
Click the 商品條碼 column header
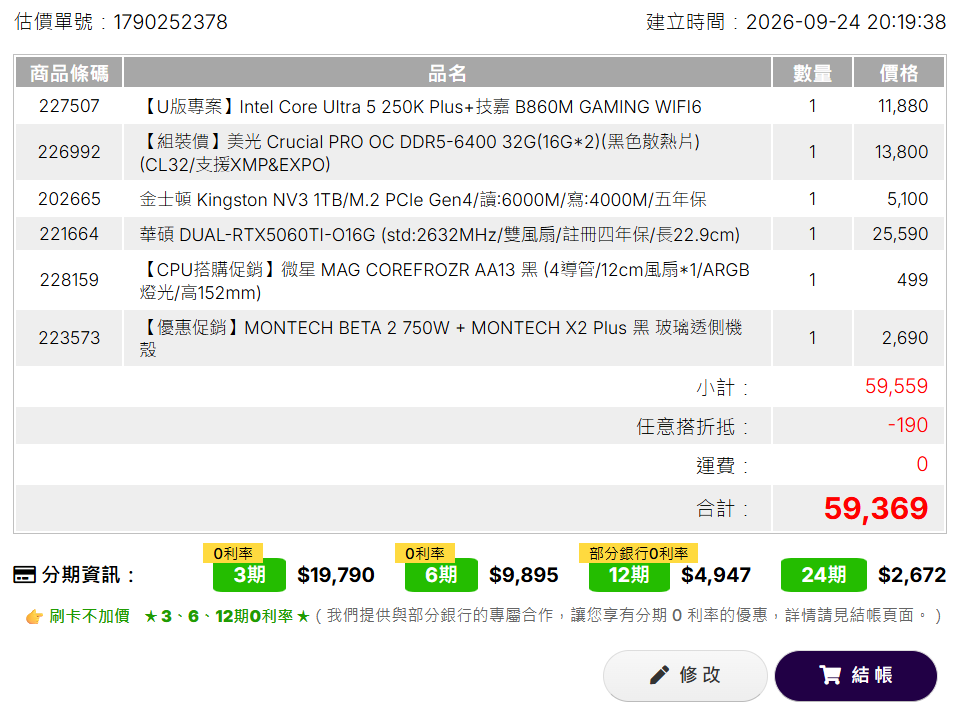[x=69, y=73]
